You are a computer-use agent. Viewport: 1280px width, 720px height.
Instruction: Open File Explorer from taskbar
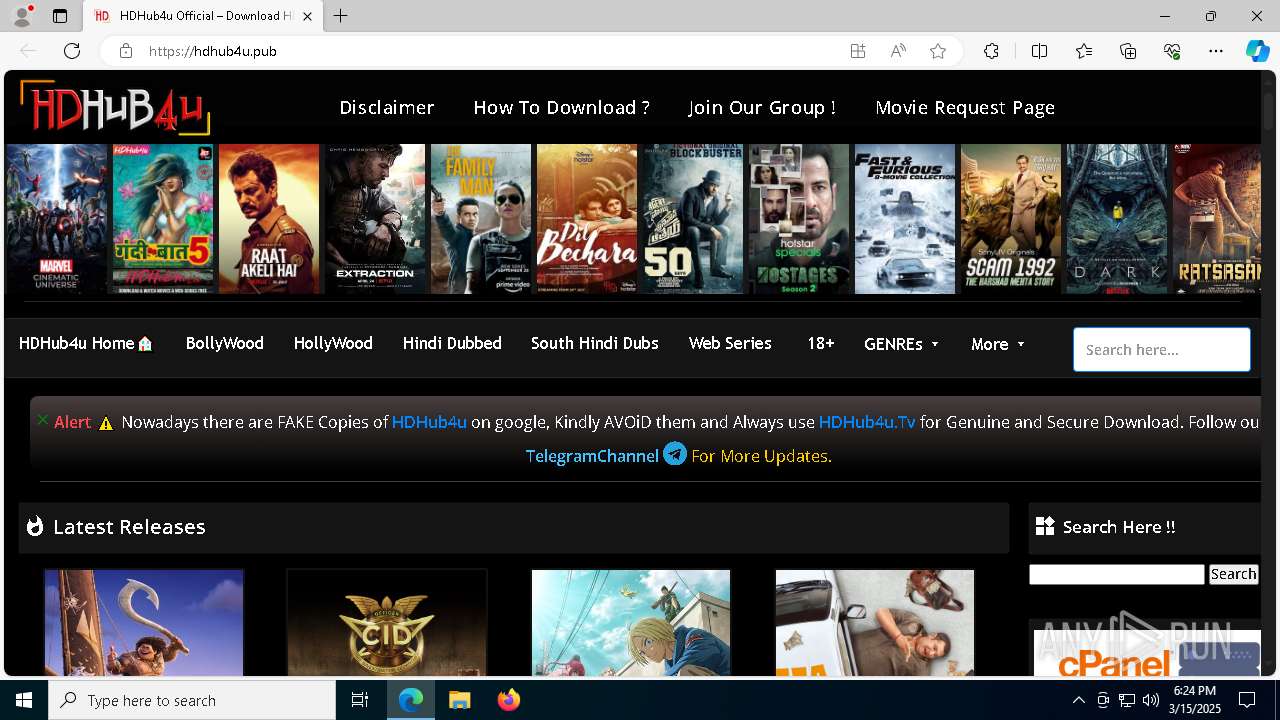459,700
